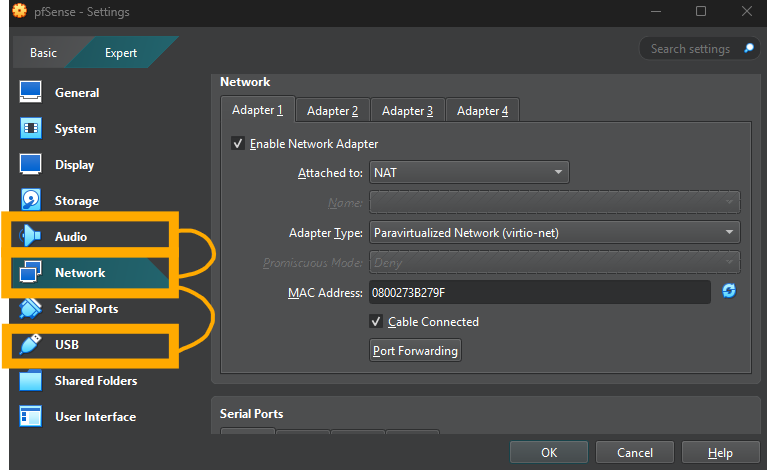Toggle Enable Network Adapter checkbox
The height and width of the screenshot is (470, 767).
(238, 144)
